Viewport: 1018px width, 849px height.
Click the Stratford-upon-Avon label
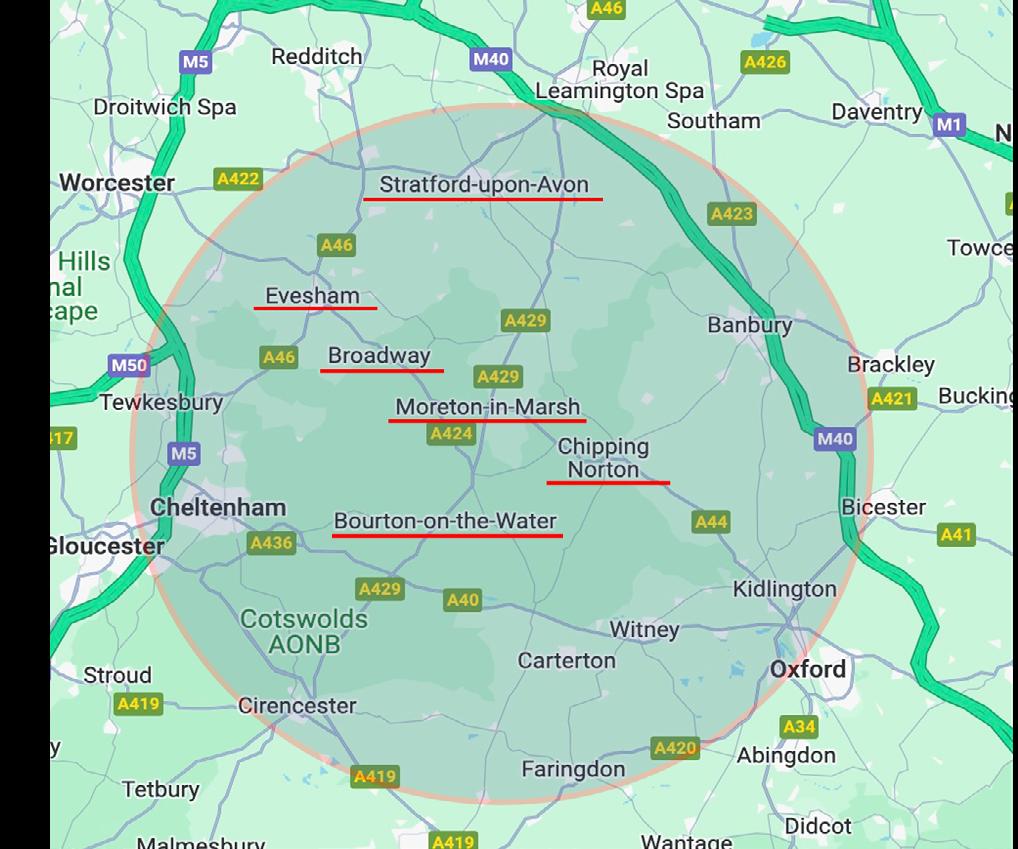tap(484, 184)
